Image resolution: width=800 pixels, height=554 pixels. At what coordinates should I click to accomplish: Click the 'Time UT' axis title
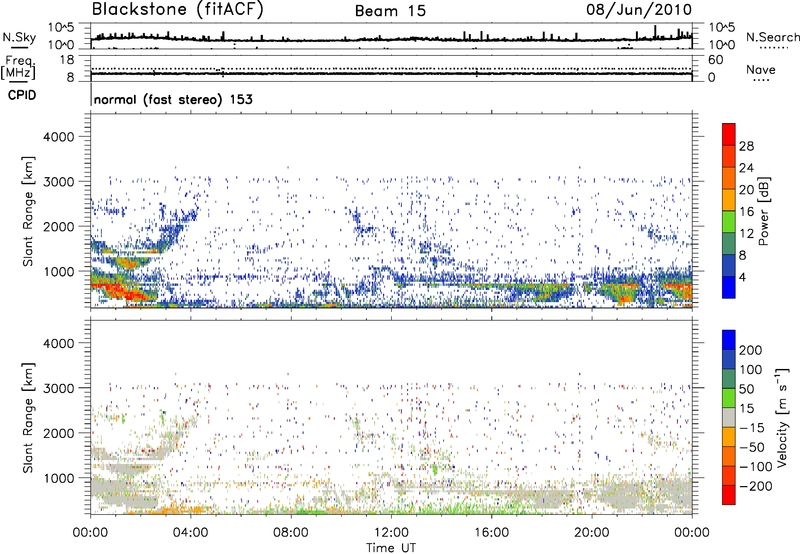(x=391, y=548)
